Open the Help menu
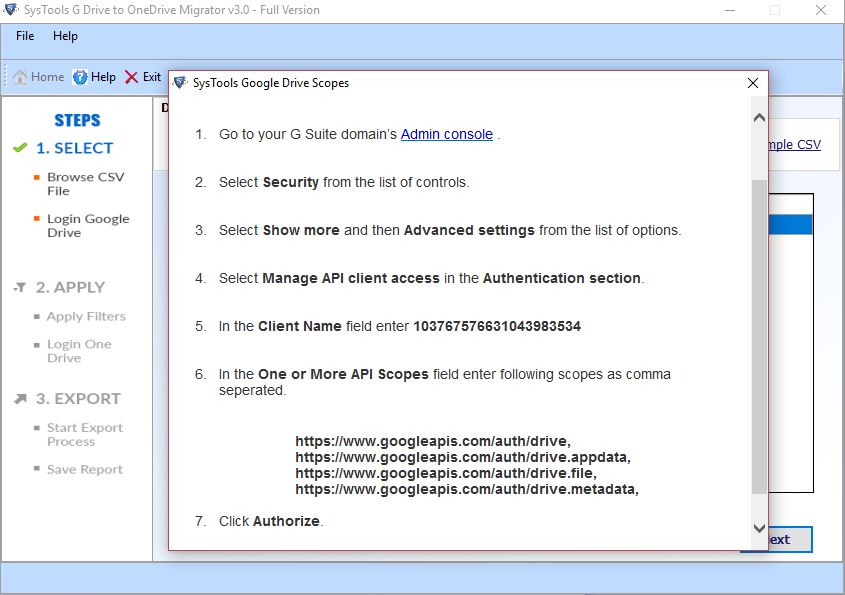Viewport: 845px width, 595px height. click(65, 36)
